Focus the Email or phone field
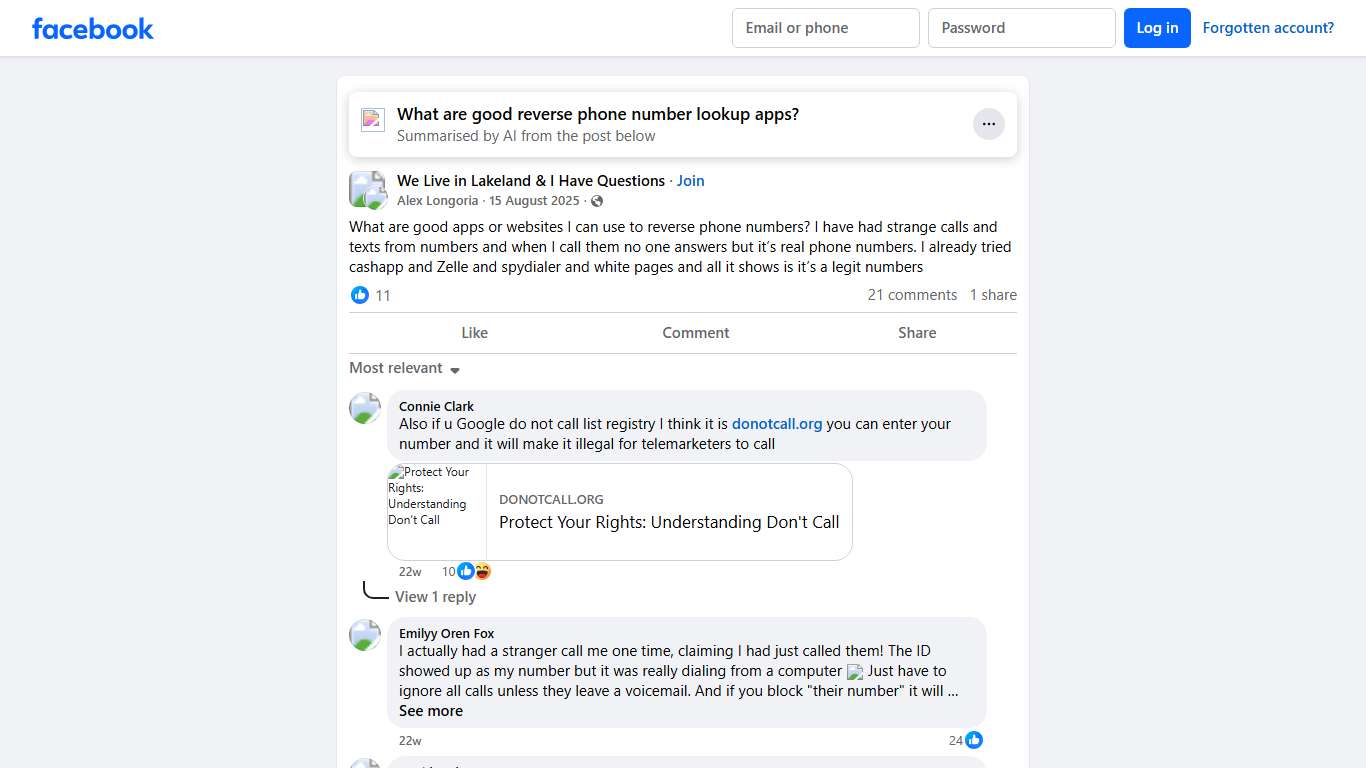1366x768 pixels. [825, 28]
